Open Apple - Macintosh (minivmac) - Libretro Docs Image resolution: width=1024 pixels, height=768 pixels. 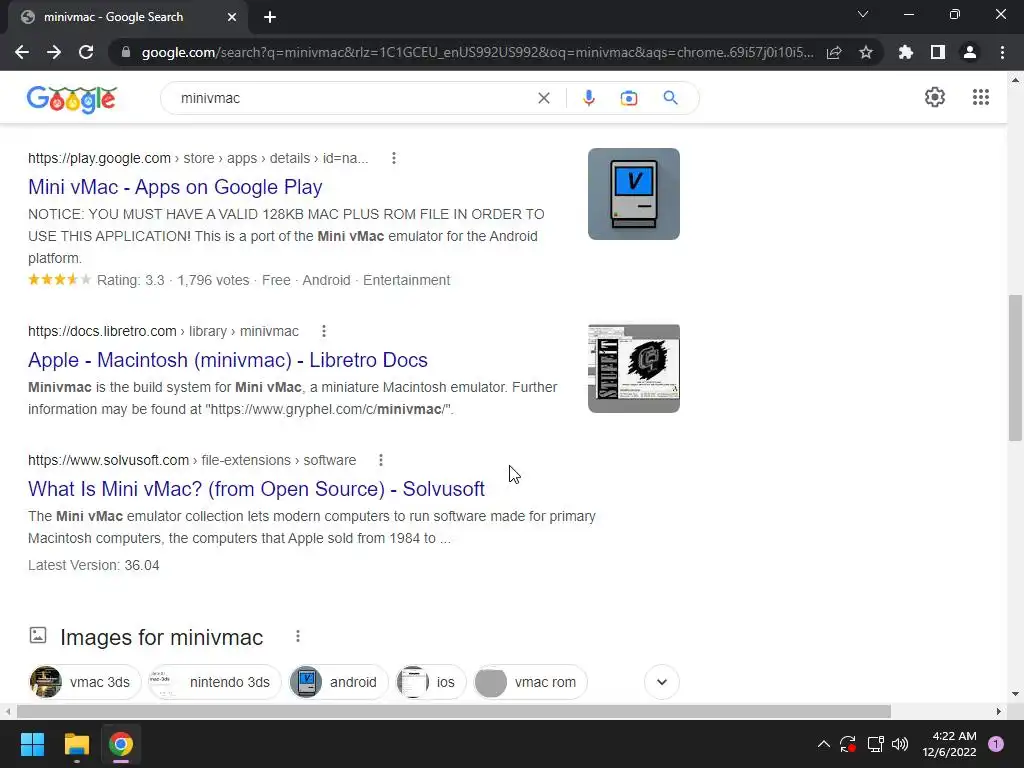click(228, 360)
